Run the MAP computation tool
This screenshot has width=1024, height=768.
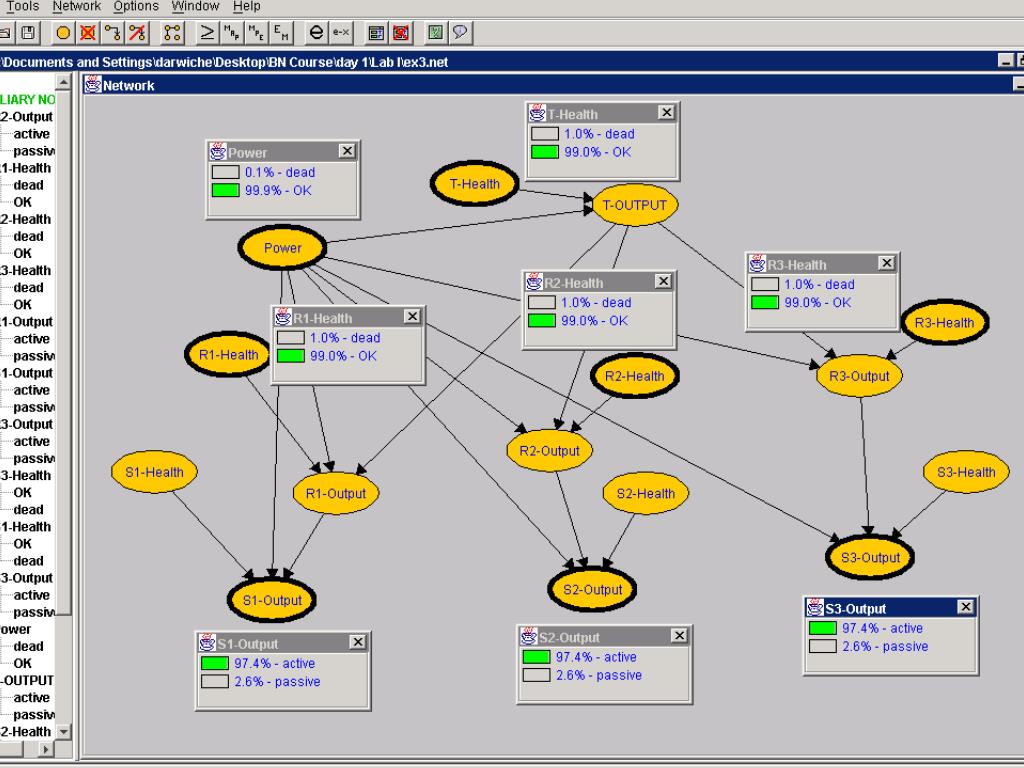click(232, 32)
